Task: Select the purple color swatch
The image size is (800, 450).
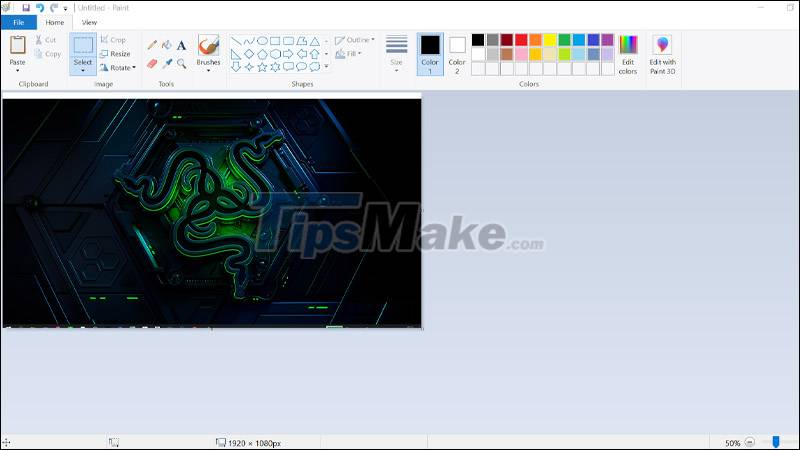Action: 607,40
